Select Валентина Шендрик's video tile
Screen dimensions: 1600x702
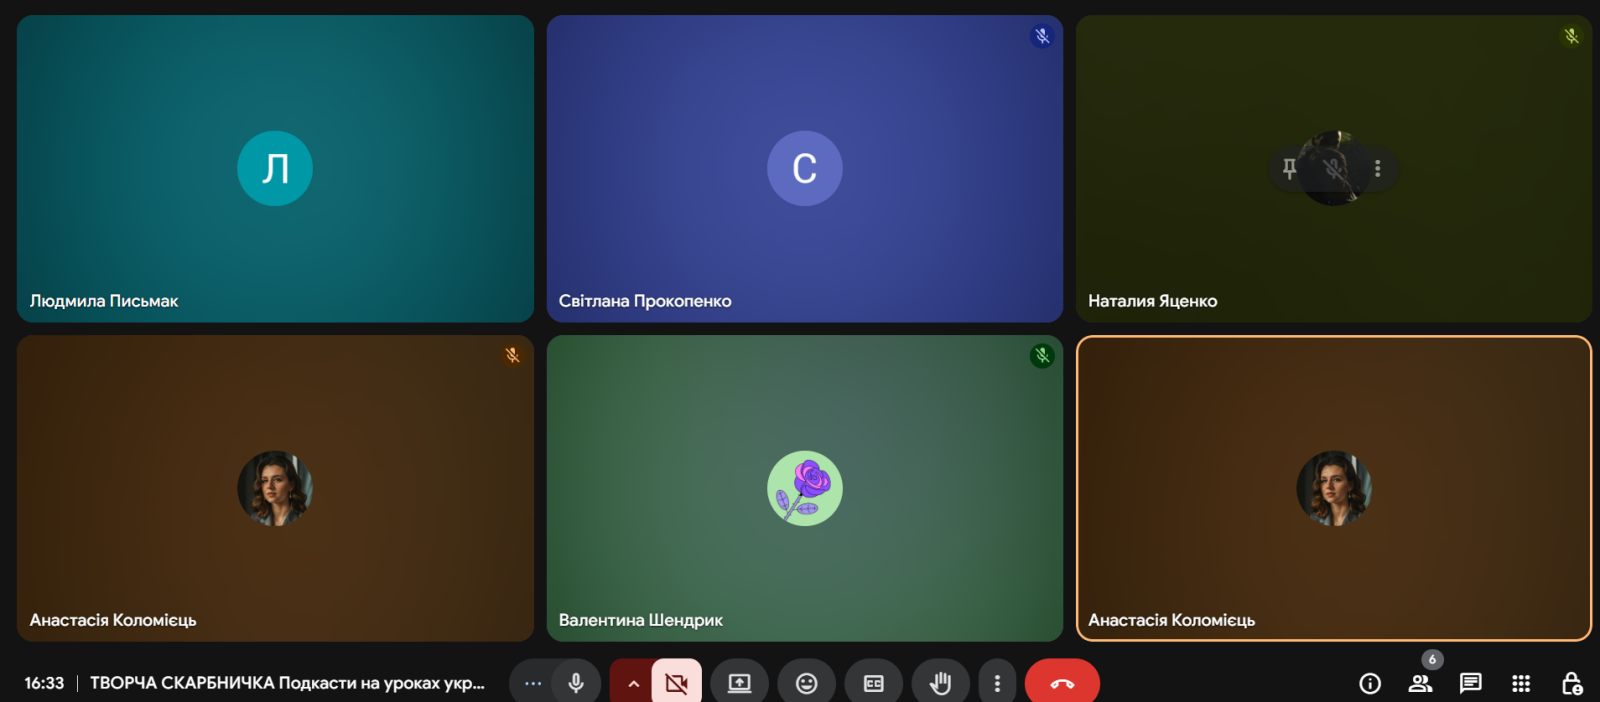pyautogui.click(x=804, y=560)
